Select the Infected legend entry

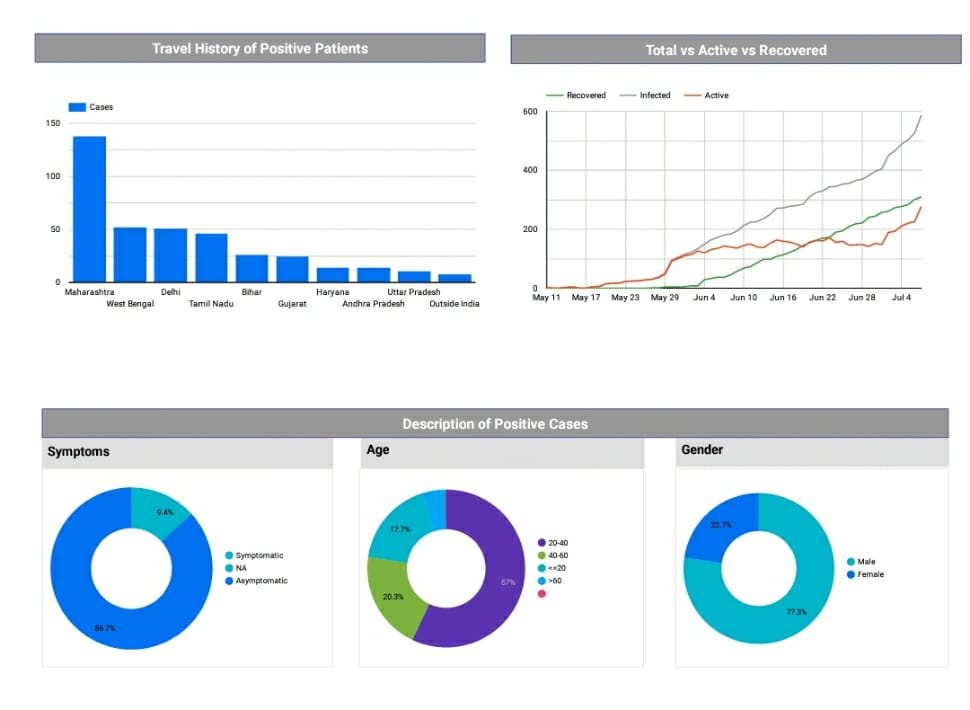click(645, 95)
